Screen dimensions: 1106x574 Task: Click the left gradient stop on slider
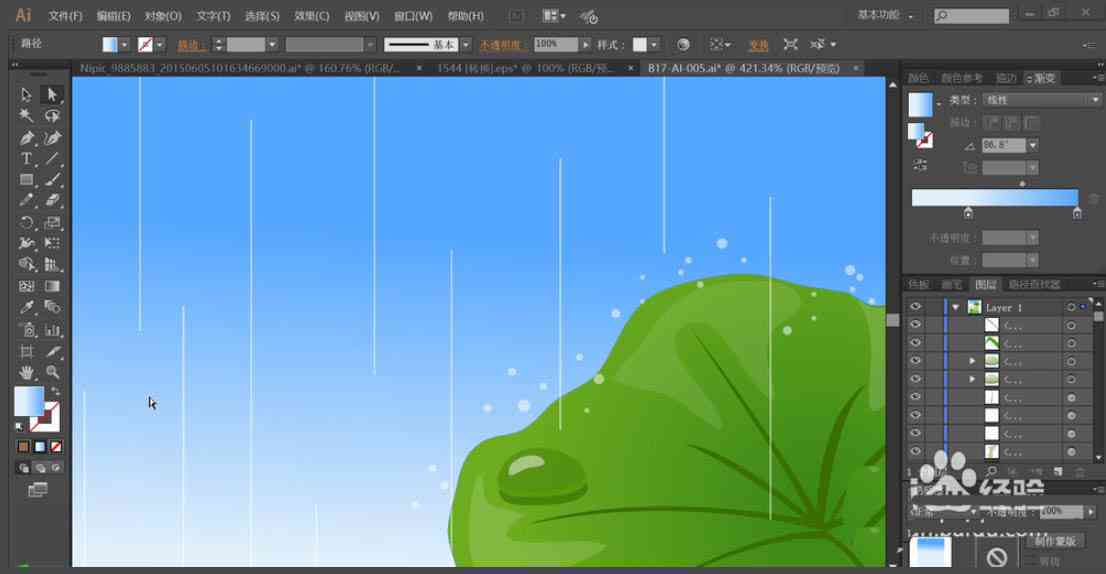point(968,213)
